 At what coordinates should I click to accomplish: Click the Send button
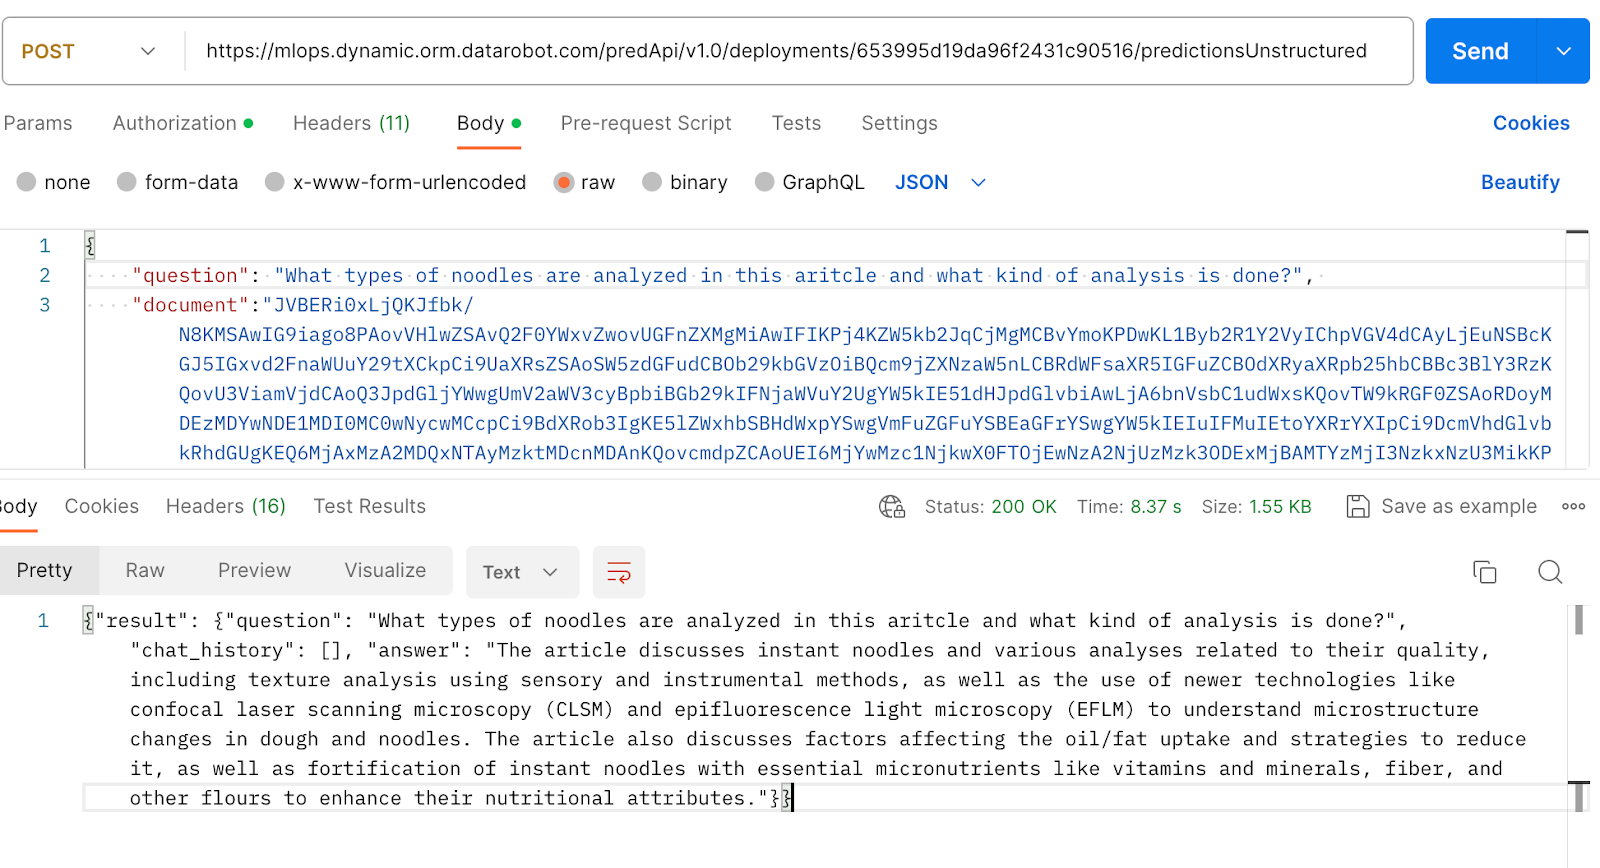point(1478,50)
